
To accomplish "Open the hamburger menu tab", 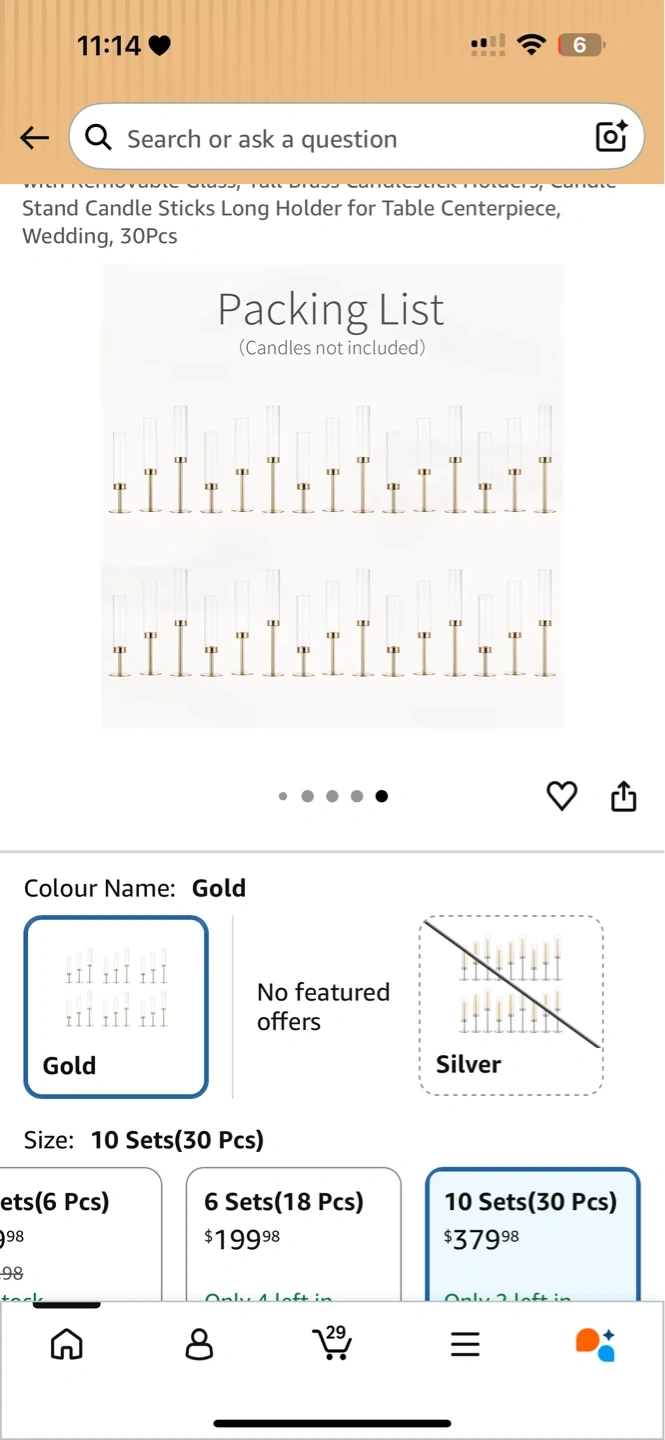I will coord(465,1344).
